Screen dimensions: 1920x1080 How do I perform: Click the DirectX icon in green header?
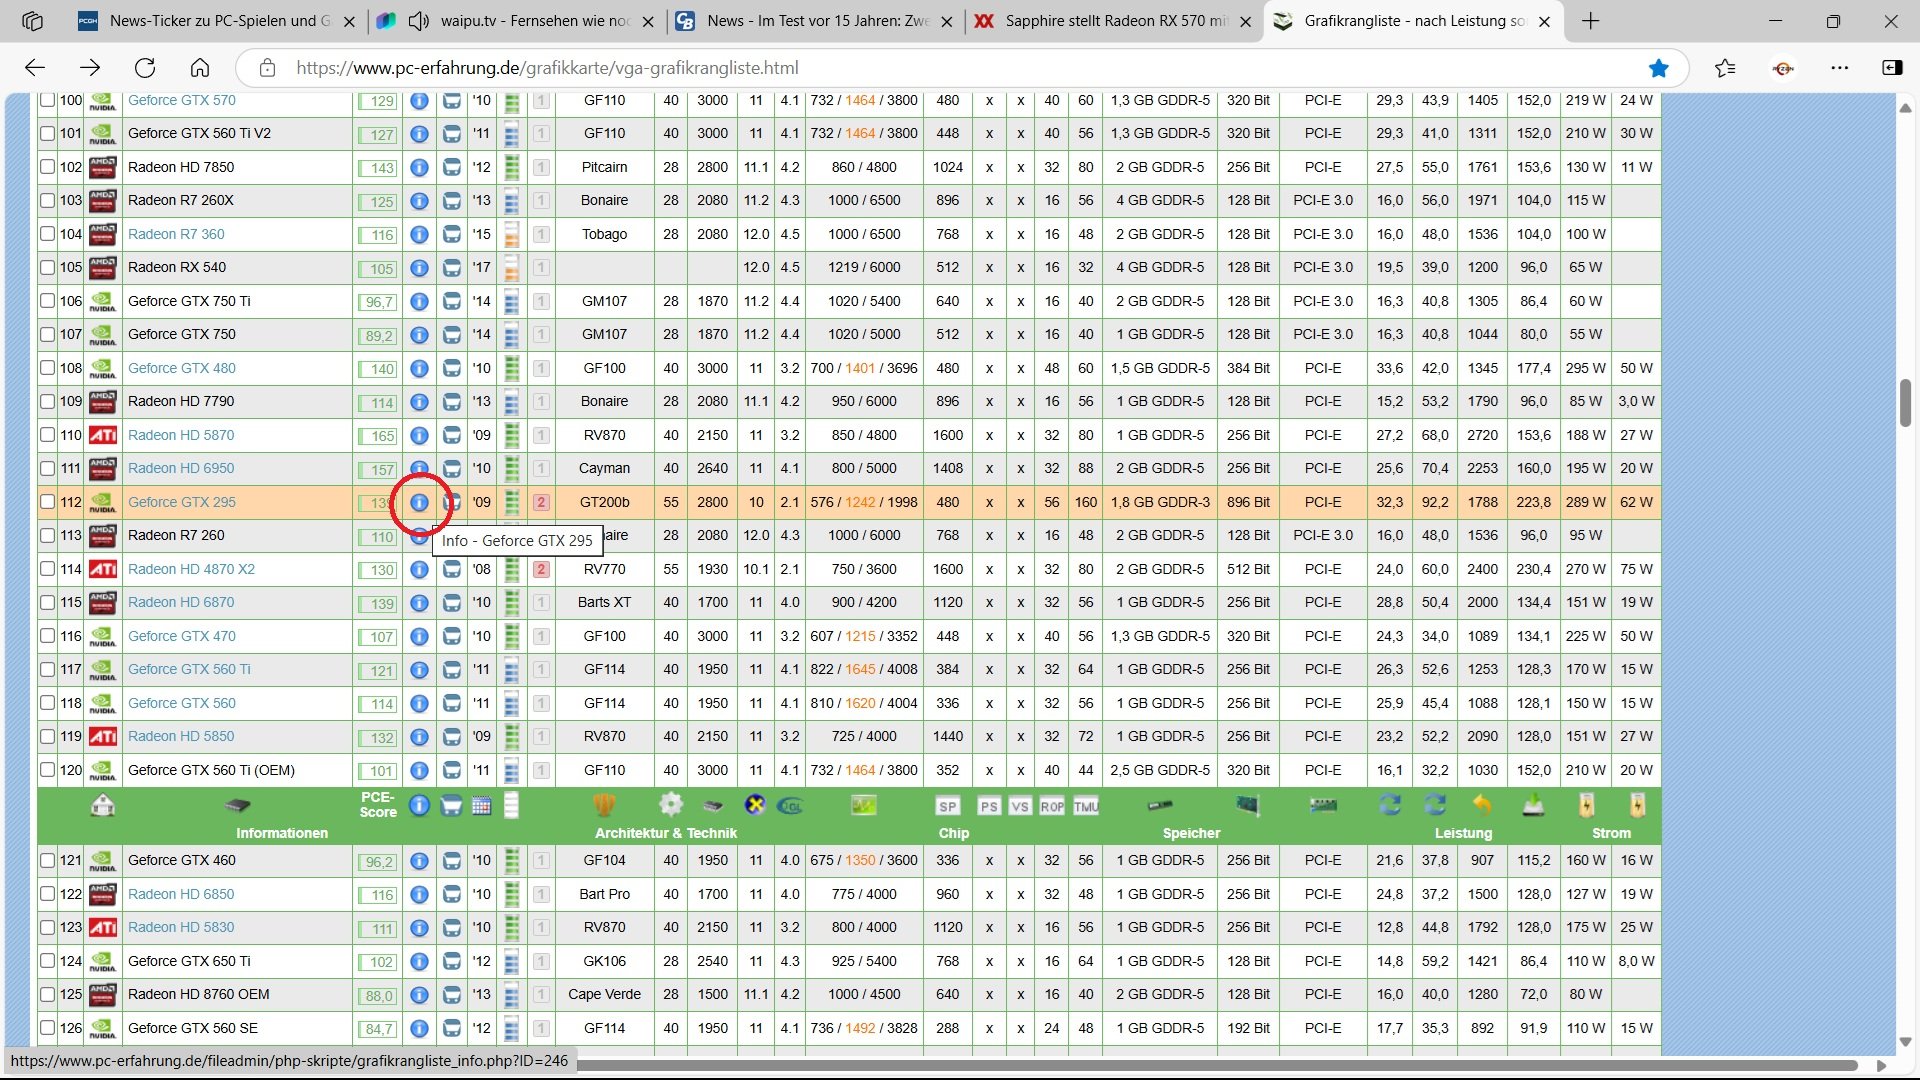[756, 805]
